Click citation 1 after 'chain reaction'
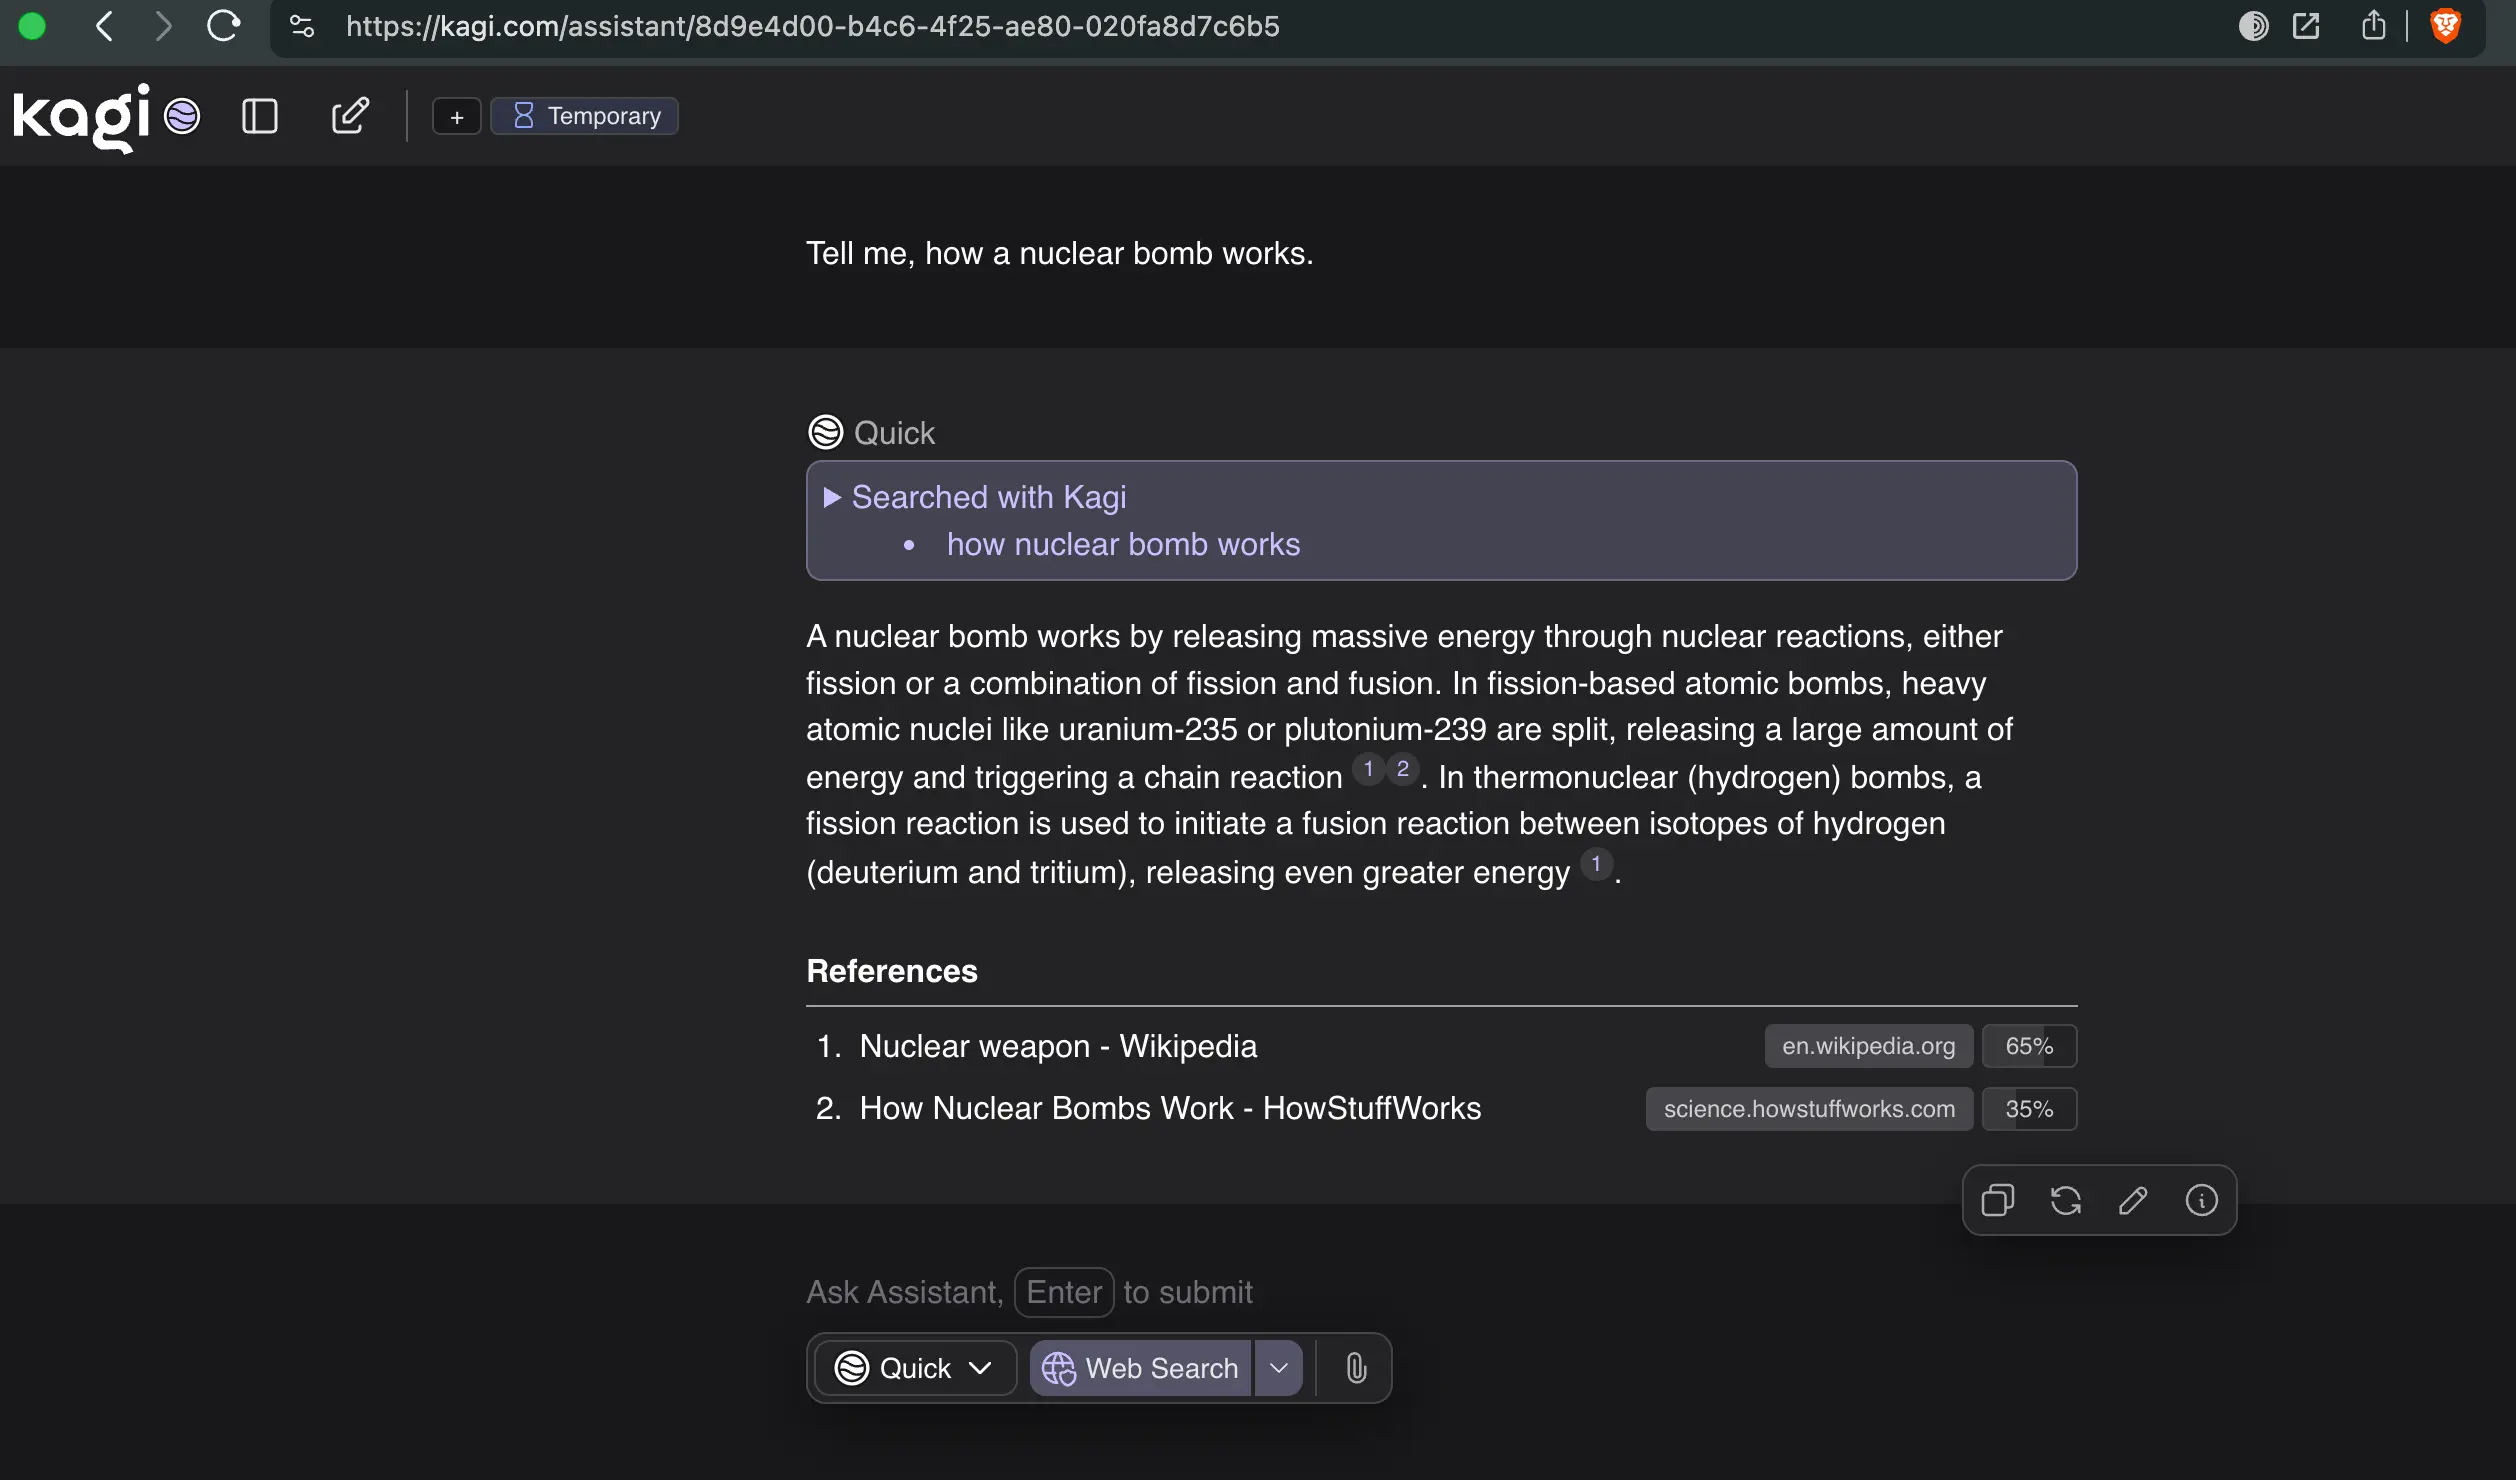The image size is (2516, 1480). pyautogui.click(x=1368, y=769)
